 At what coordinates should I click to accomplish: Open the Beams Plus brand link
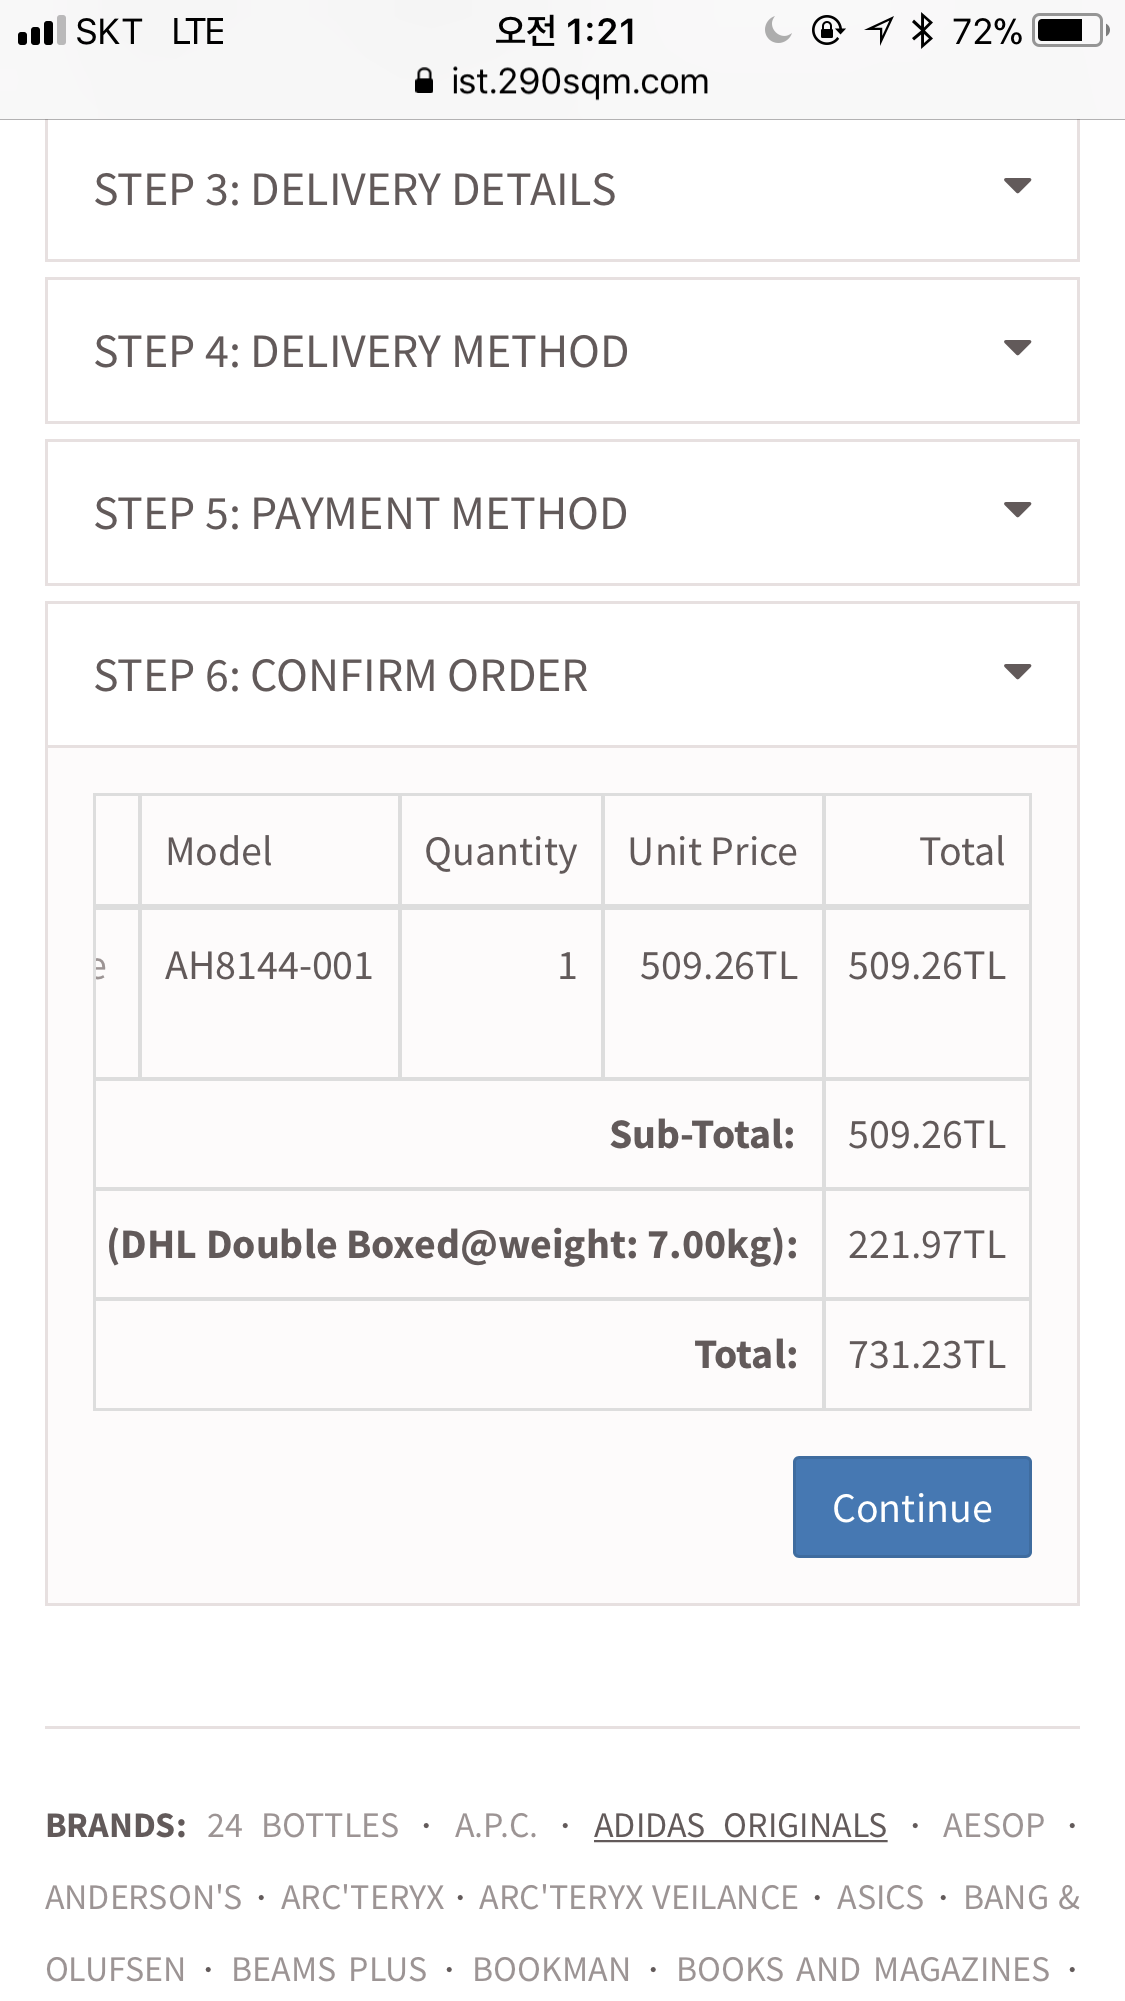click(x=329, y=1970)
